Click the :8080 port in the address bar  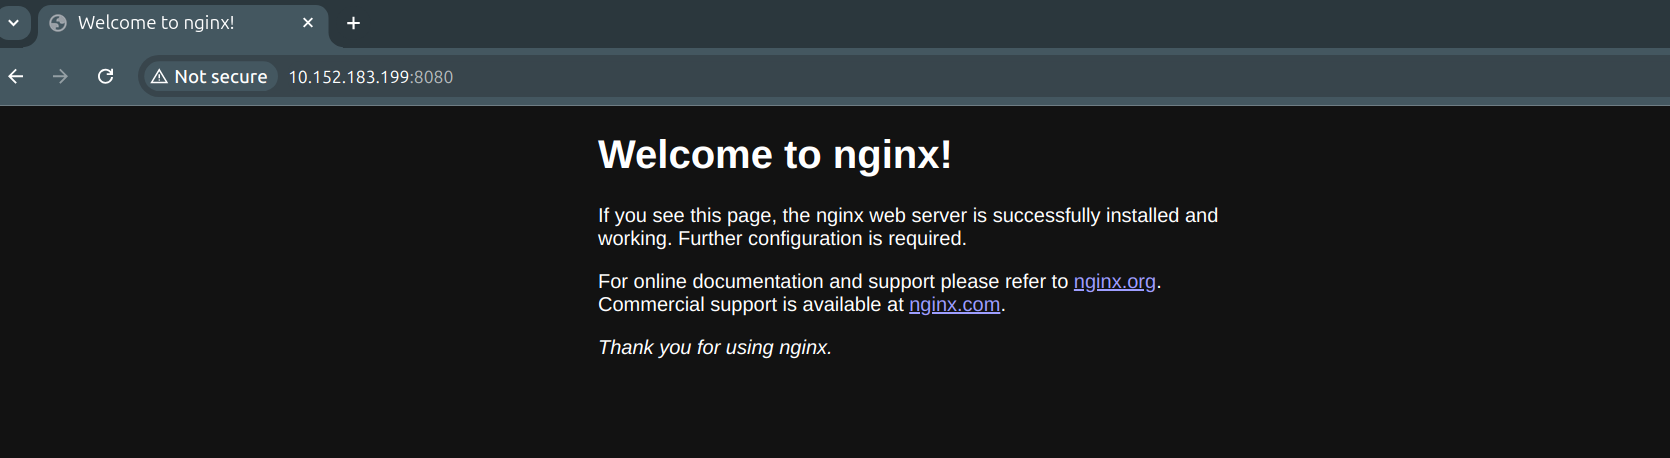tap(433, 77)
